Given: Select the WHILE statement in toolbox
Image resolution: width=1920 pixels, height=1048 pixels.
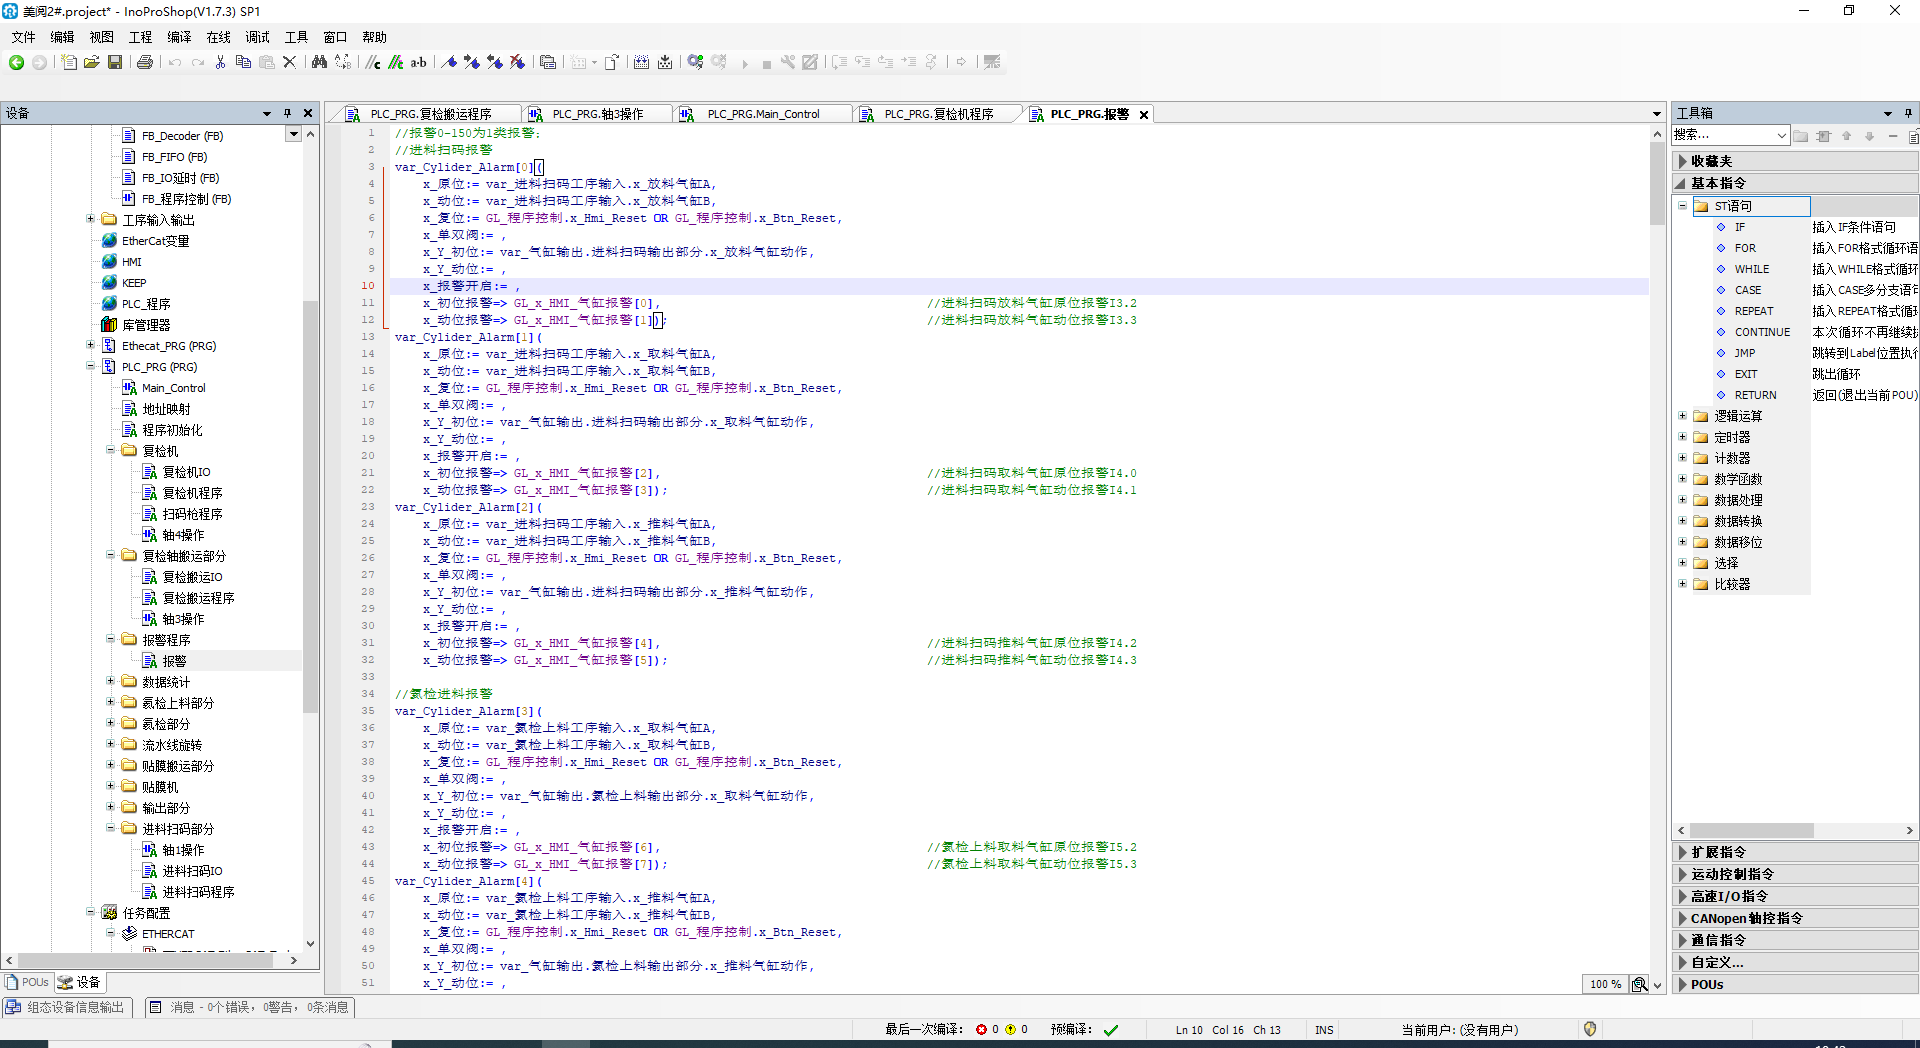Looking at the screenshot, I should click(x=1751, y=268).
